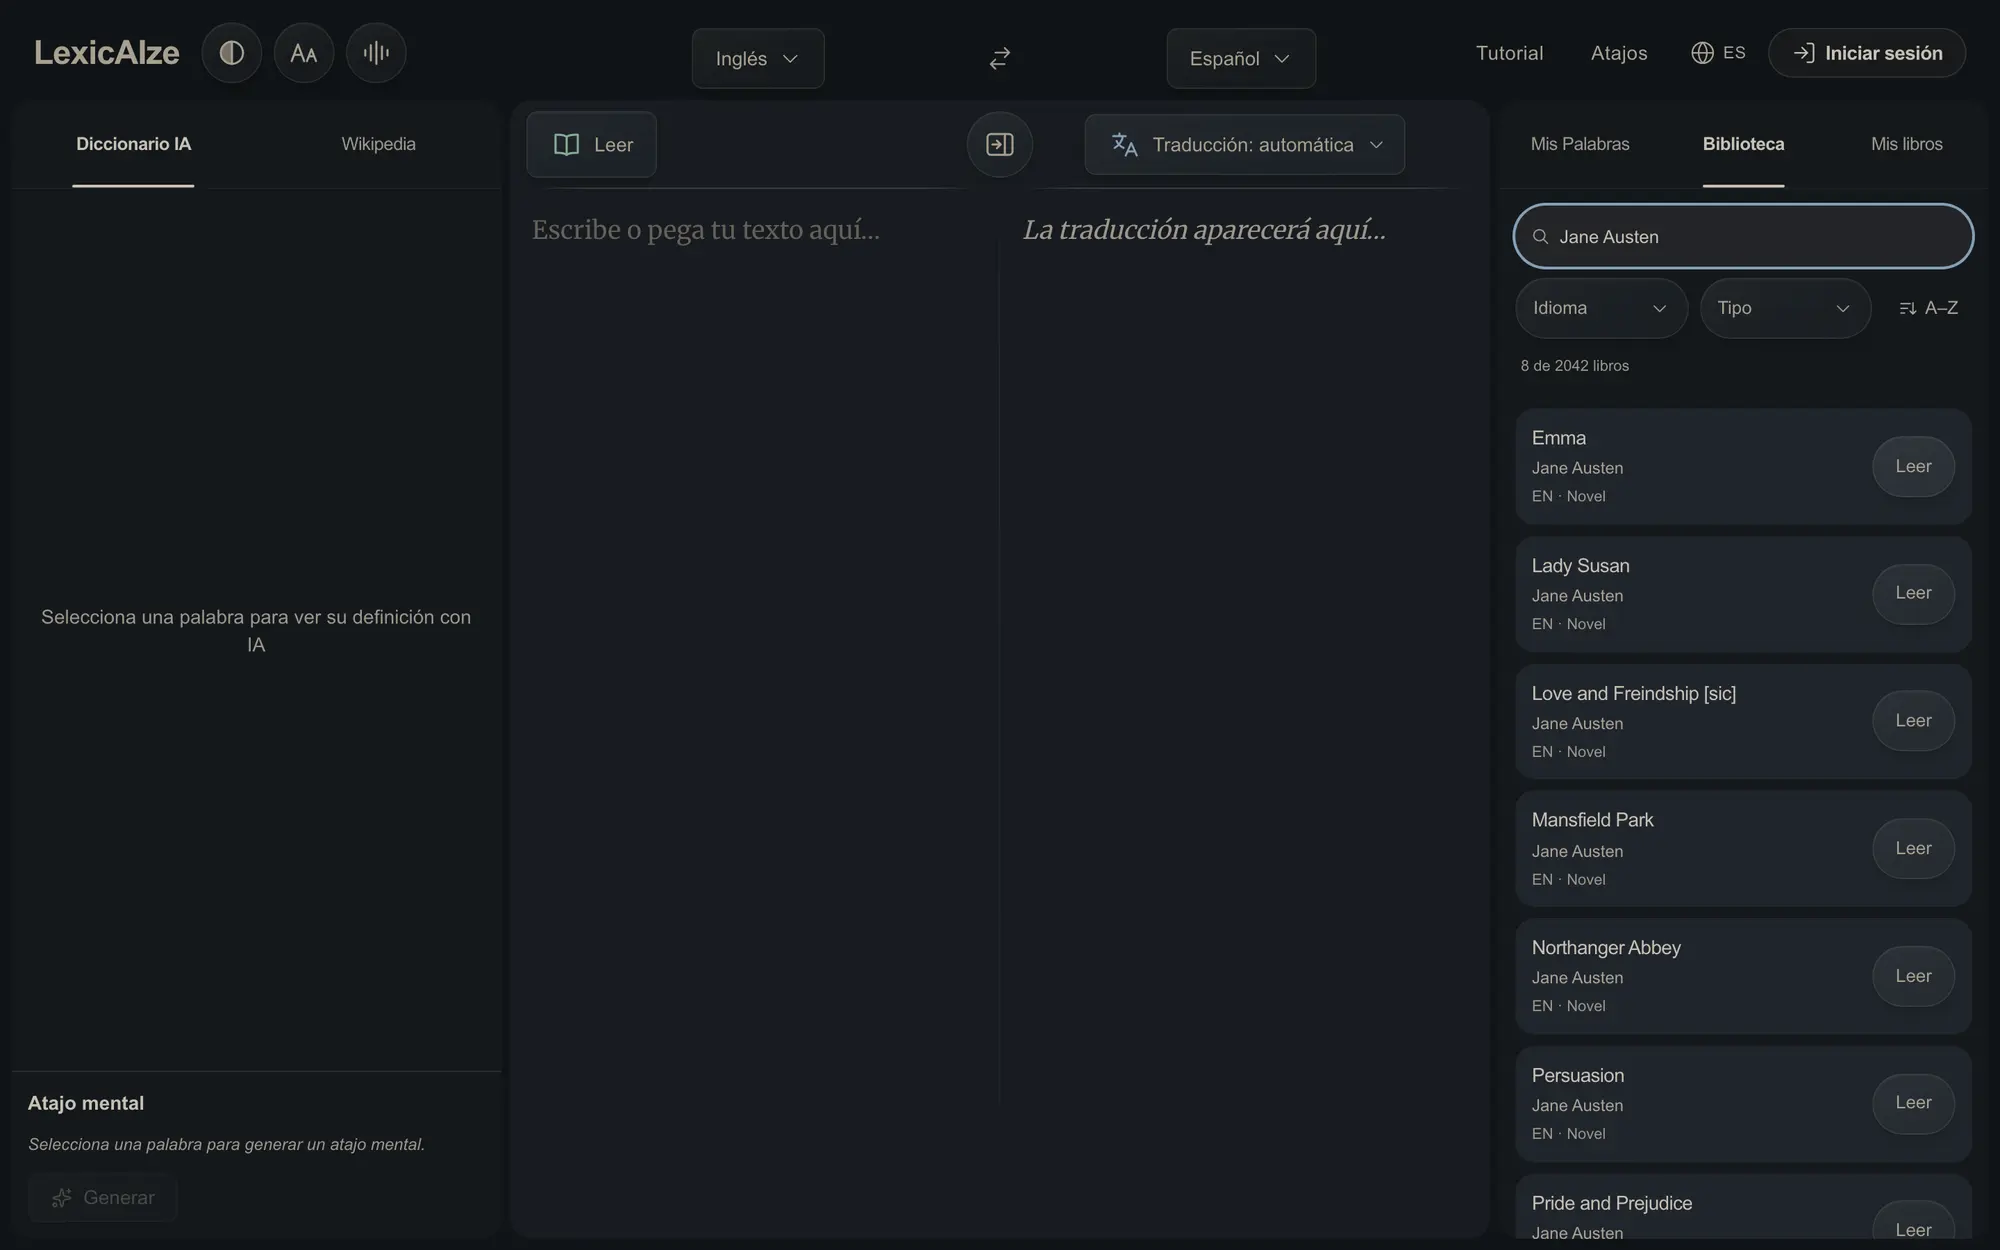The image size is (2000, 1250).
Task: Click Leer for Love and Freindship
Action: (1913, 720)
